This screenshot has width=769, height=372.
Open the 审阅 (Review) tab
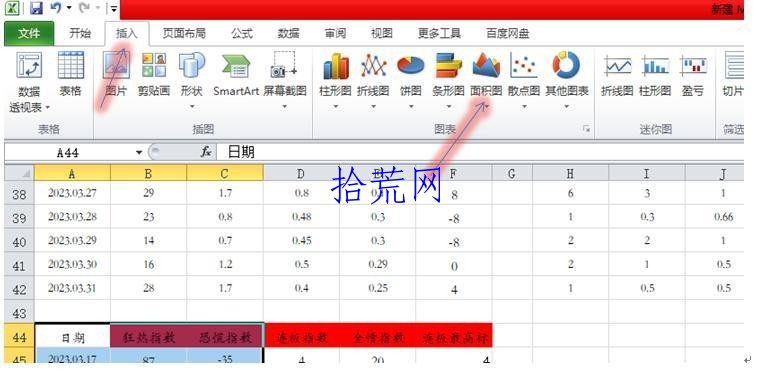[x=335, y=33]
